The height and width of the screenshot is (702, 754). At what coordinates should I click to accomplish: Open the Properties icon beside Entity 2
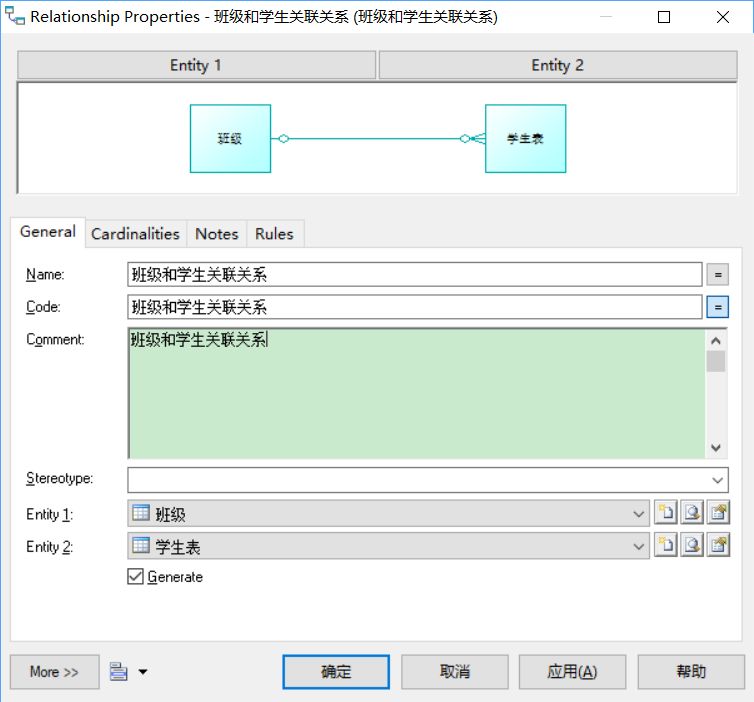tap(718, 545)
